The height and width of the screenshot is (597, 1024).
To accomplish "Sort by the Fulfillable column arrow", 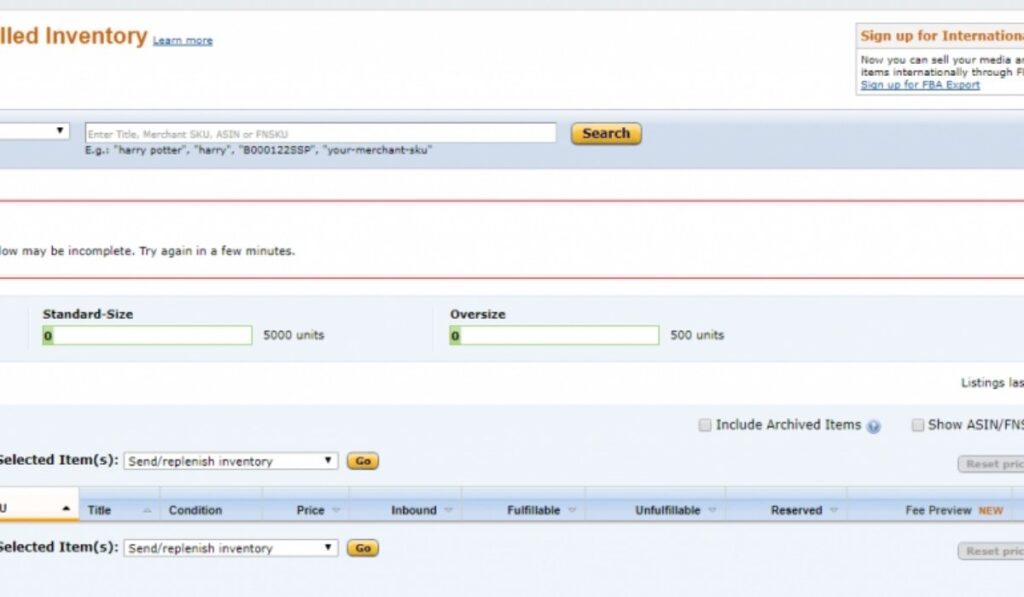I will point(572,509).
